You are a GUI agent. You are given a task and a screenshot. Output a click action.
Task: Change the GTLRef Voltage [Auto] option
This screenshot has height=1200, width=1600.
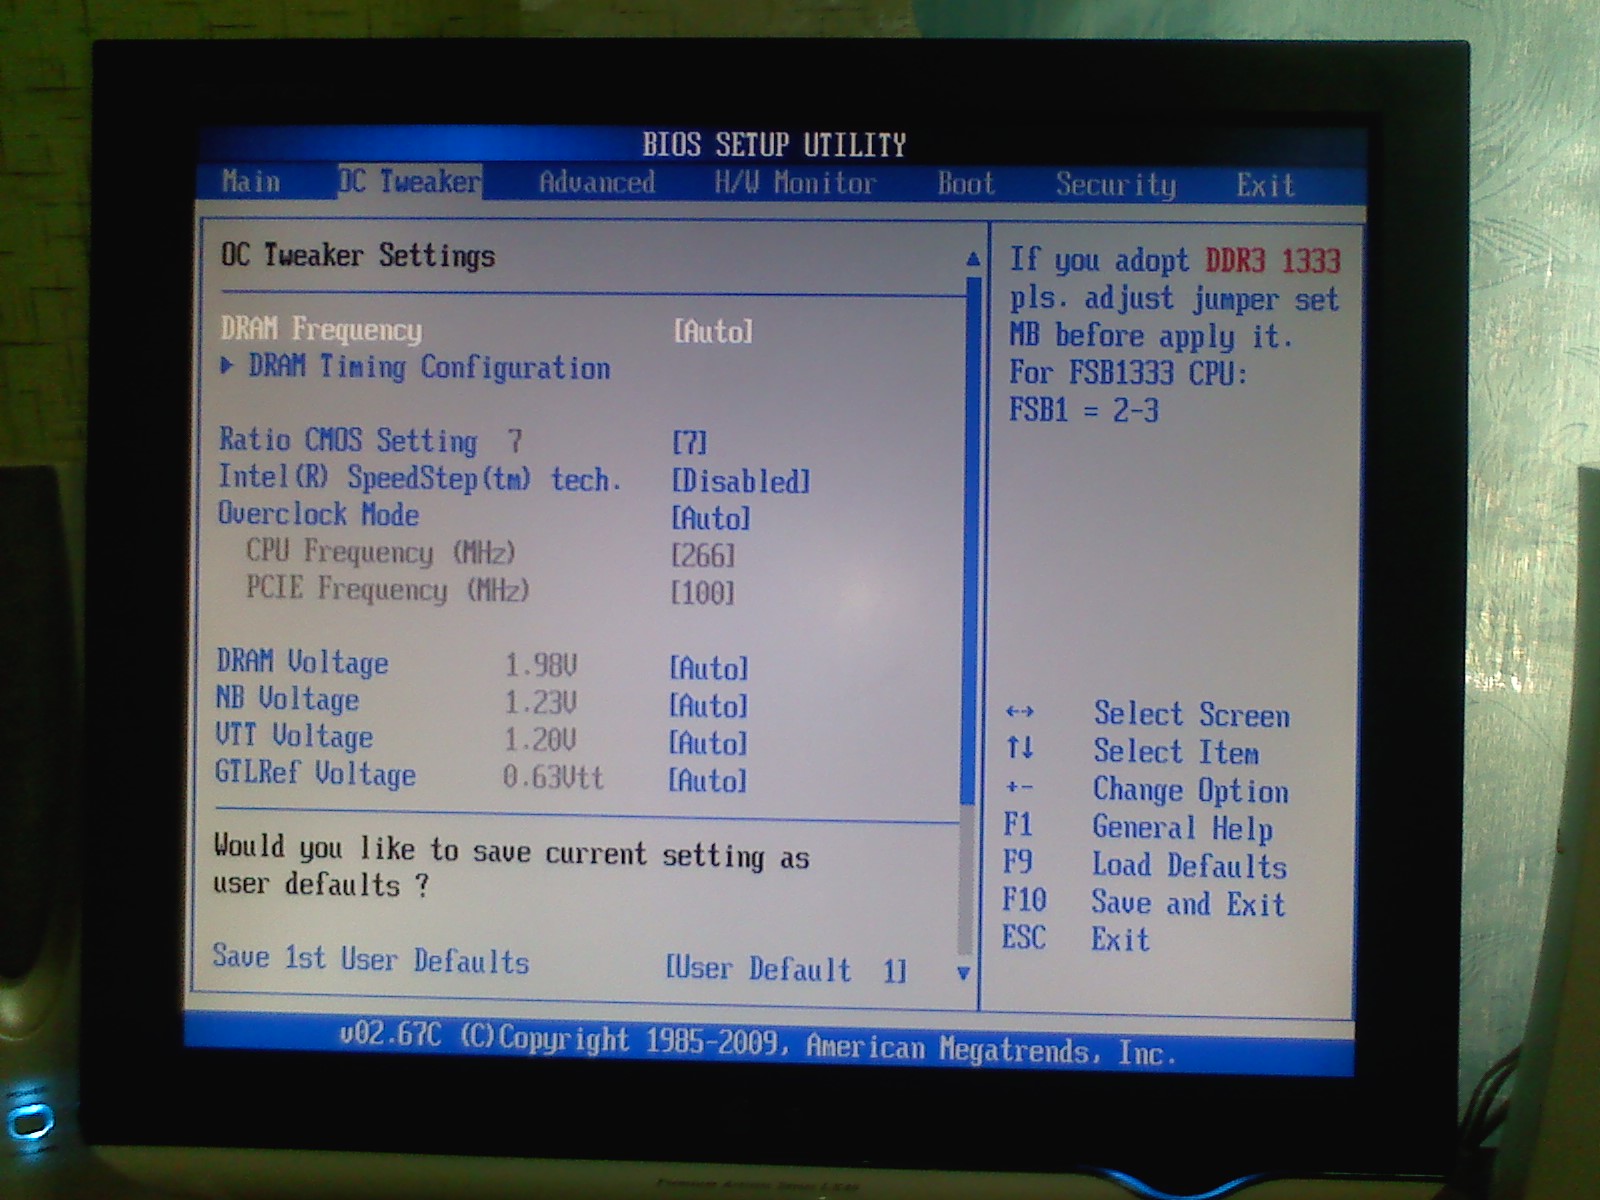[708, 780]
